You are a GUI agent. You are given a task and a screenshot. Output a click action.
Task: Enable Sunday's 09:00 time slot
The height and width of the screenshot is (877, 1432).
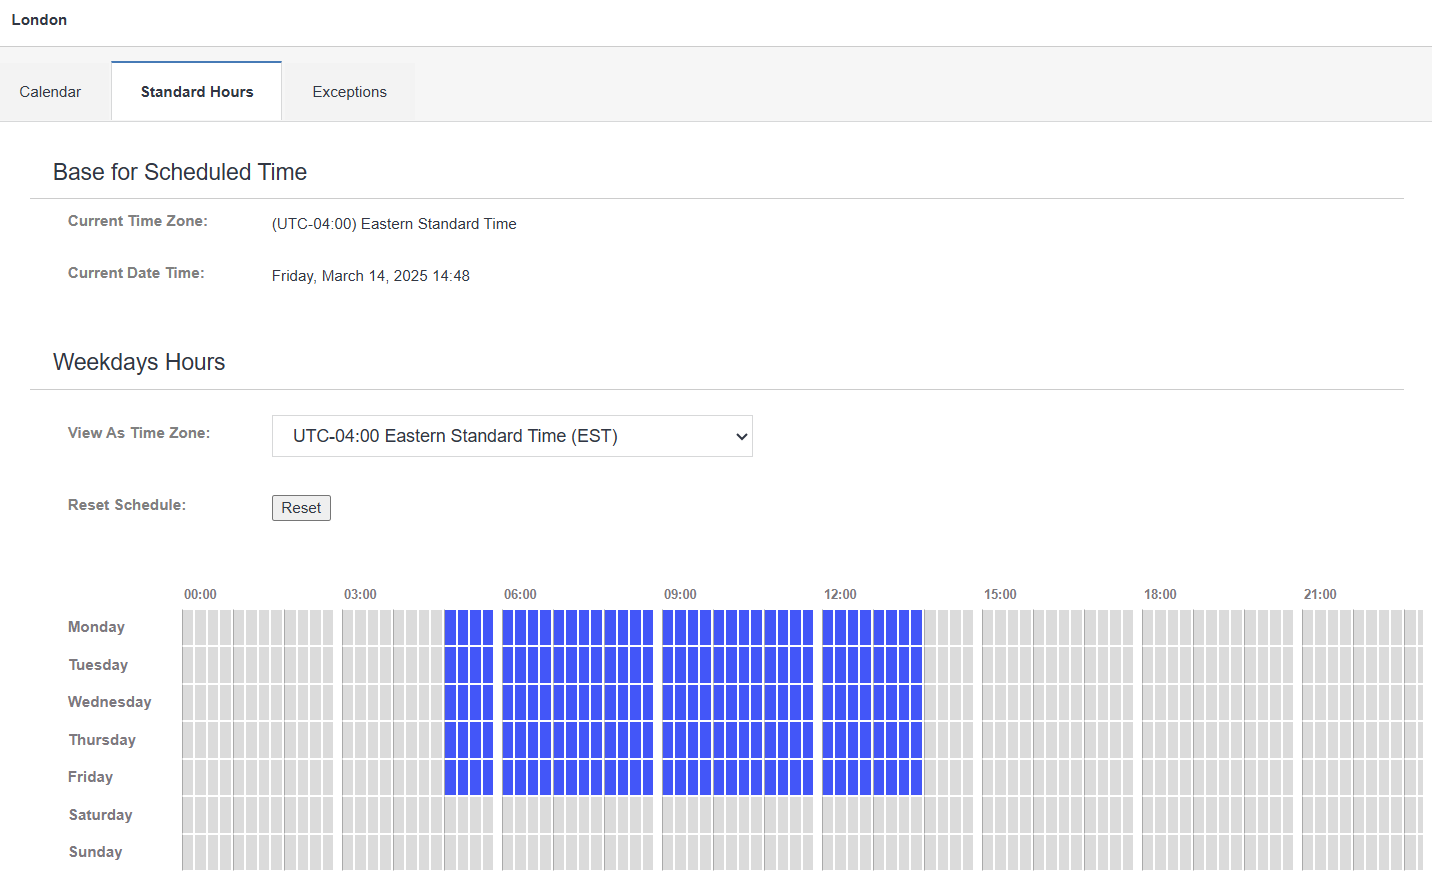click(x=668, y=852)
